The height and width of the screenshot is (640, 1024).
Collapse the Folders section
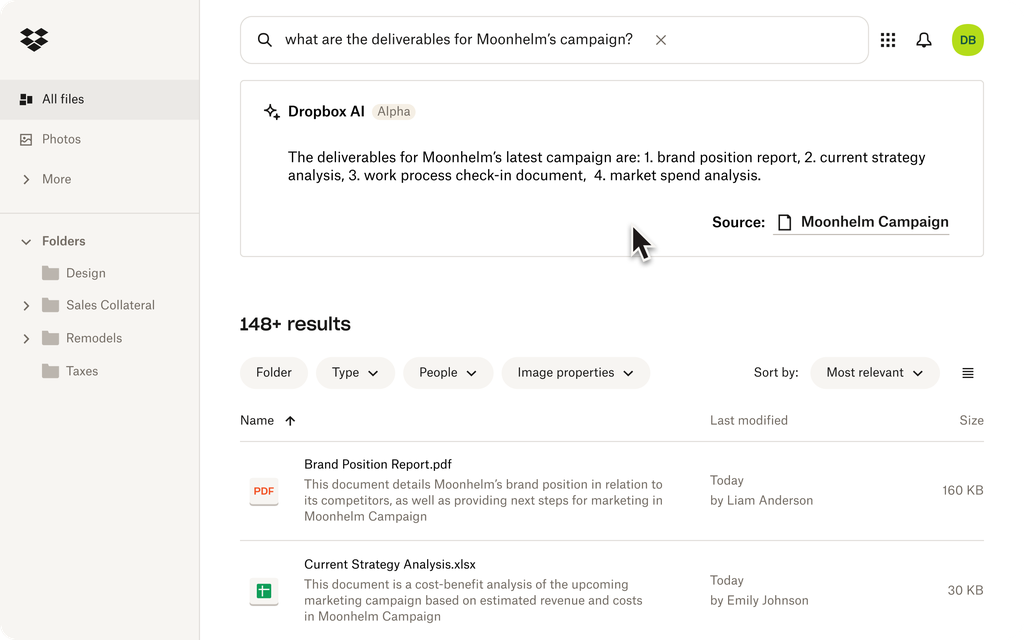[x=25, y=241]
